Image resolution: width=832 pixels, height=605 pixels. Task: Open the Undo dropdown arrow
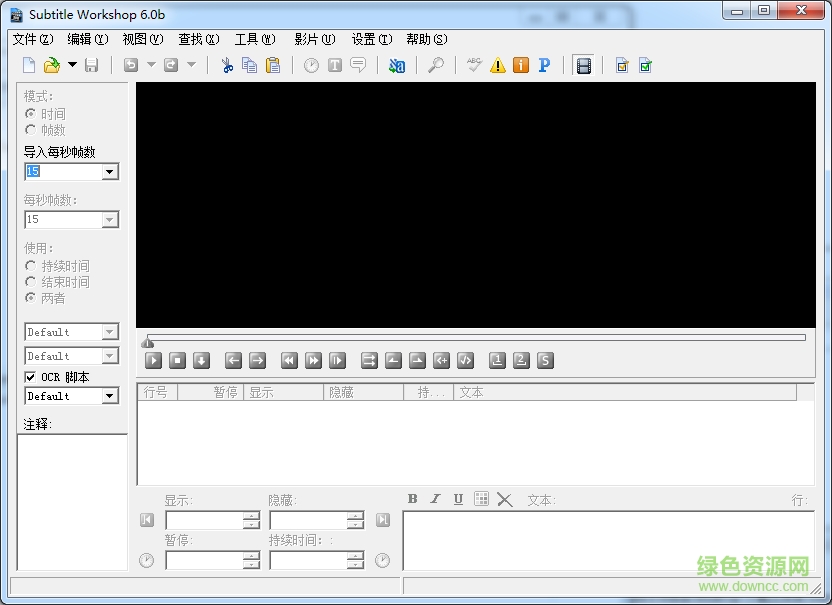click(x=150, y=64)
